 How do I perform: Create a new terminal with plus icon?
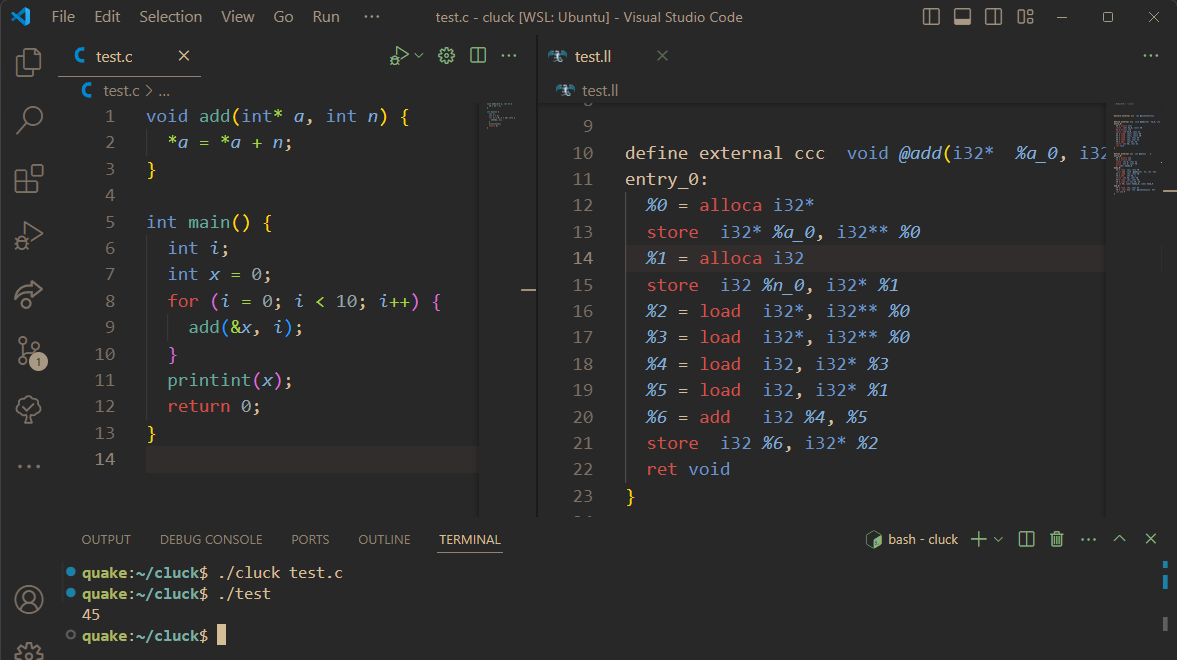[x=978, y=539]
